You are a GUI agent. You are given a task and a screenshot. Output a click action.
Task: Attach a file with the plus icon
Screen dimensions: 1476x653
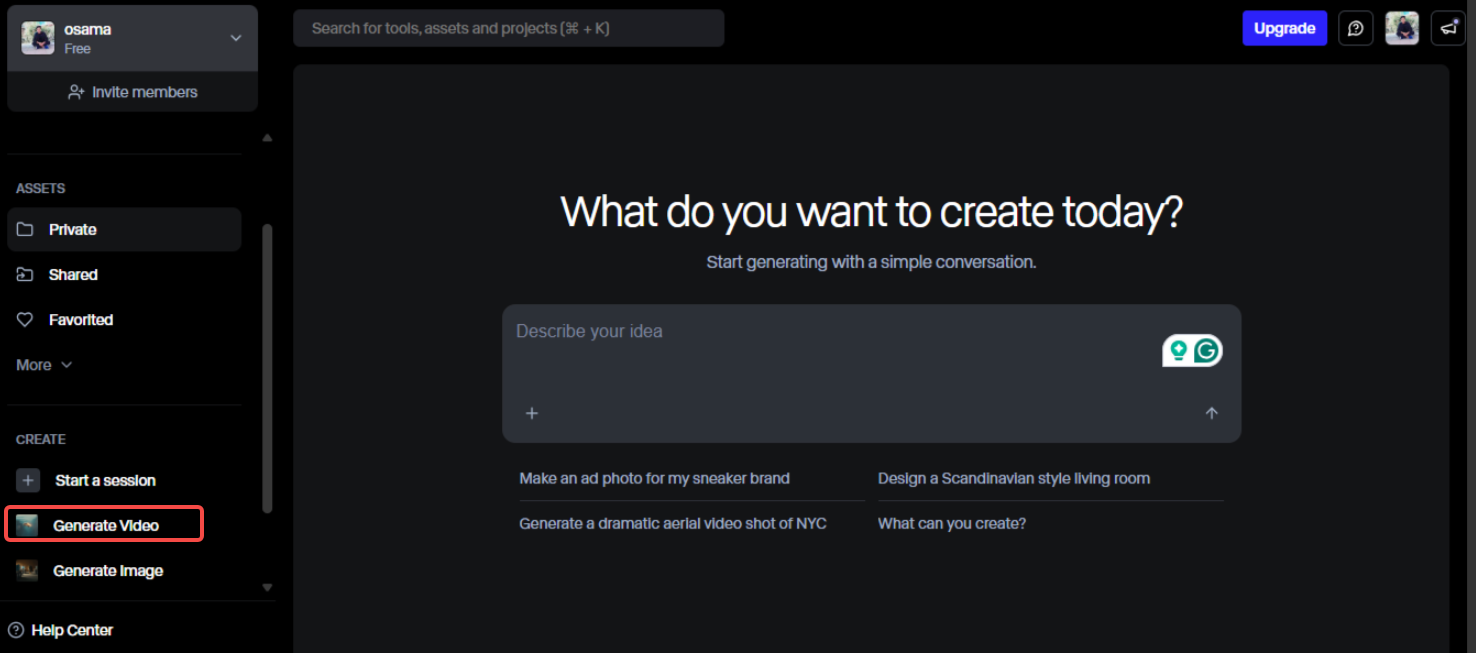click(531, 412)
